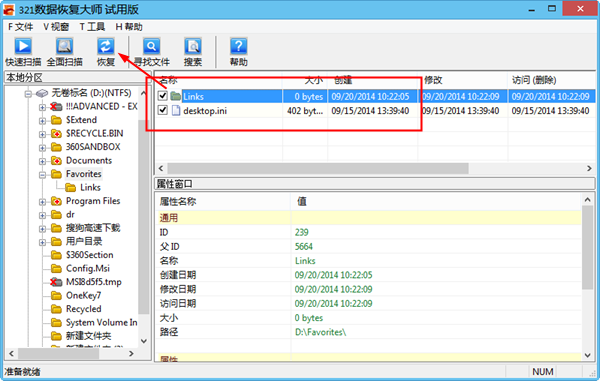This screenshot has height=381, width=600.
Task: Open the H 帮助 menu
Action: [129, 27]
